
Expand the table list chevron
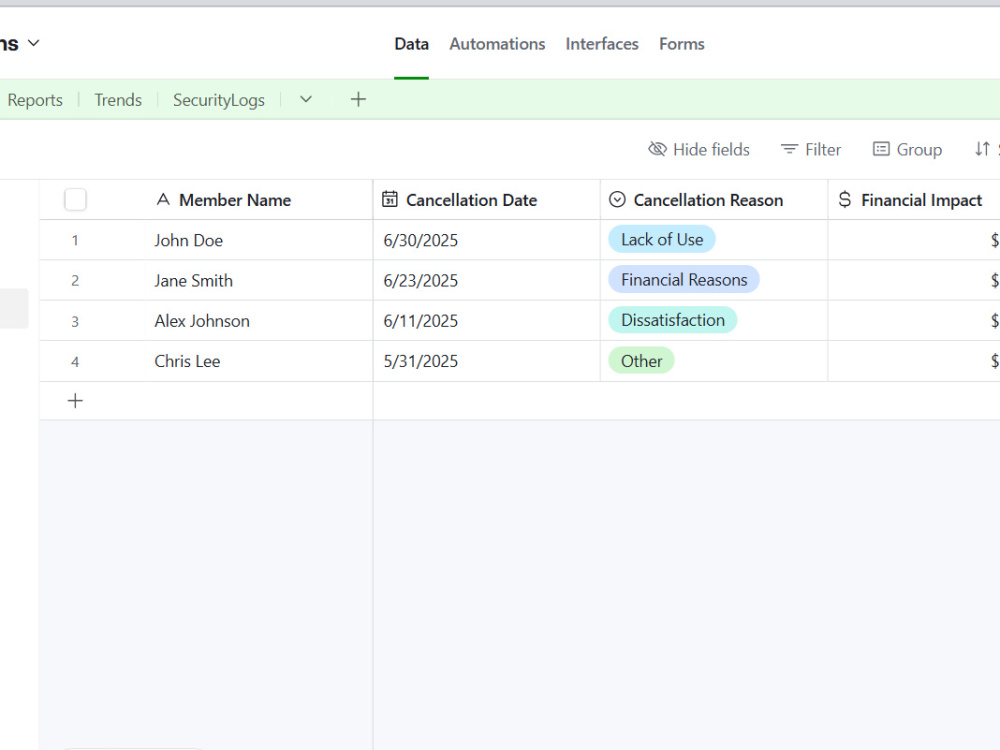[x=306, y=99]
